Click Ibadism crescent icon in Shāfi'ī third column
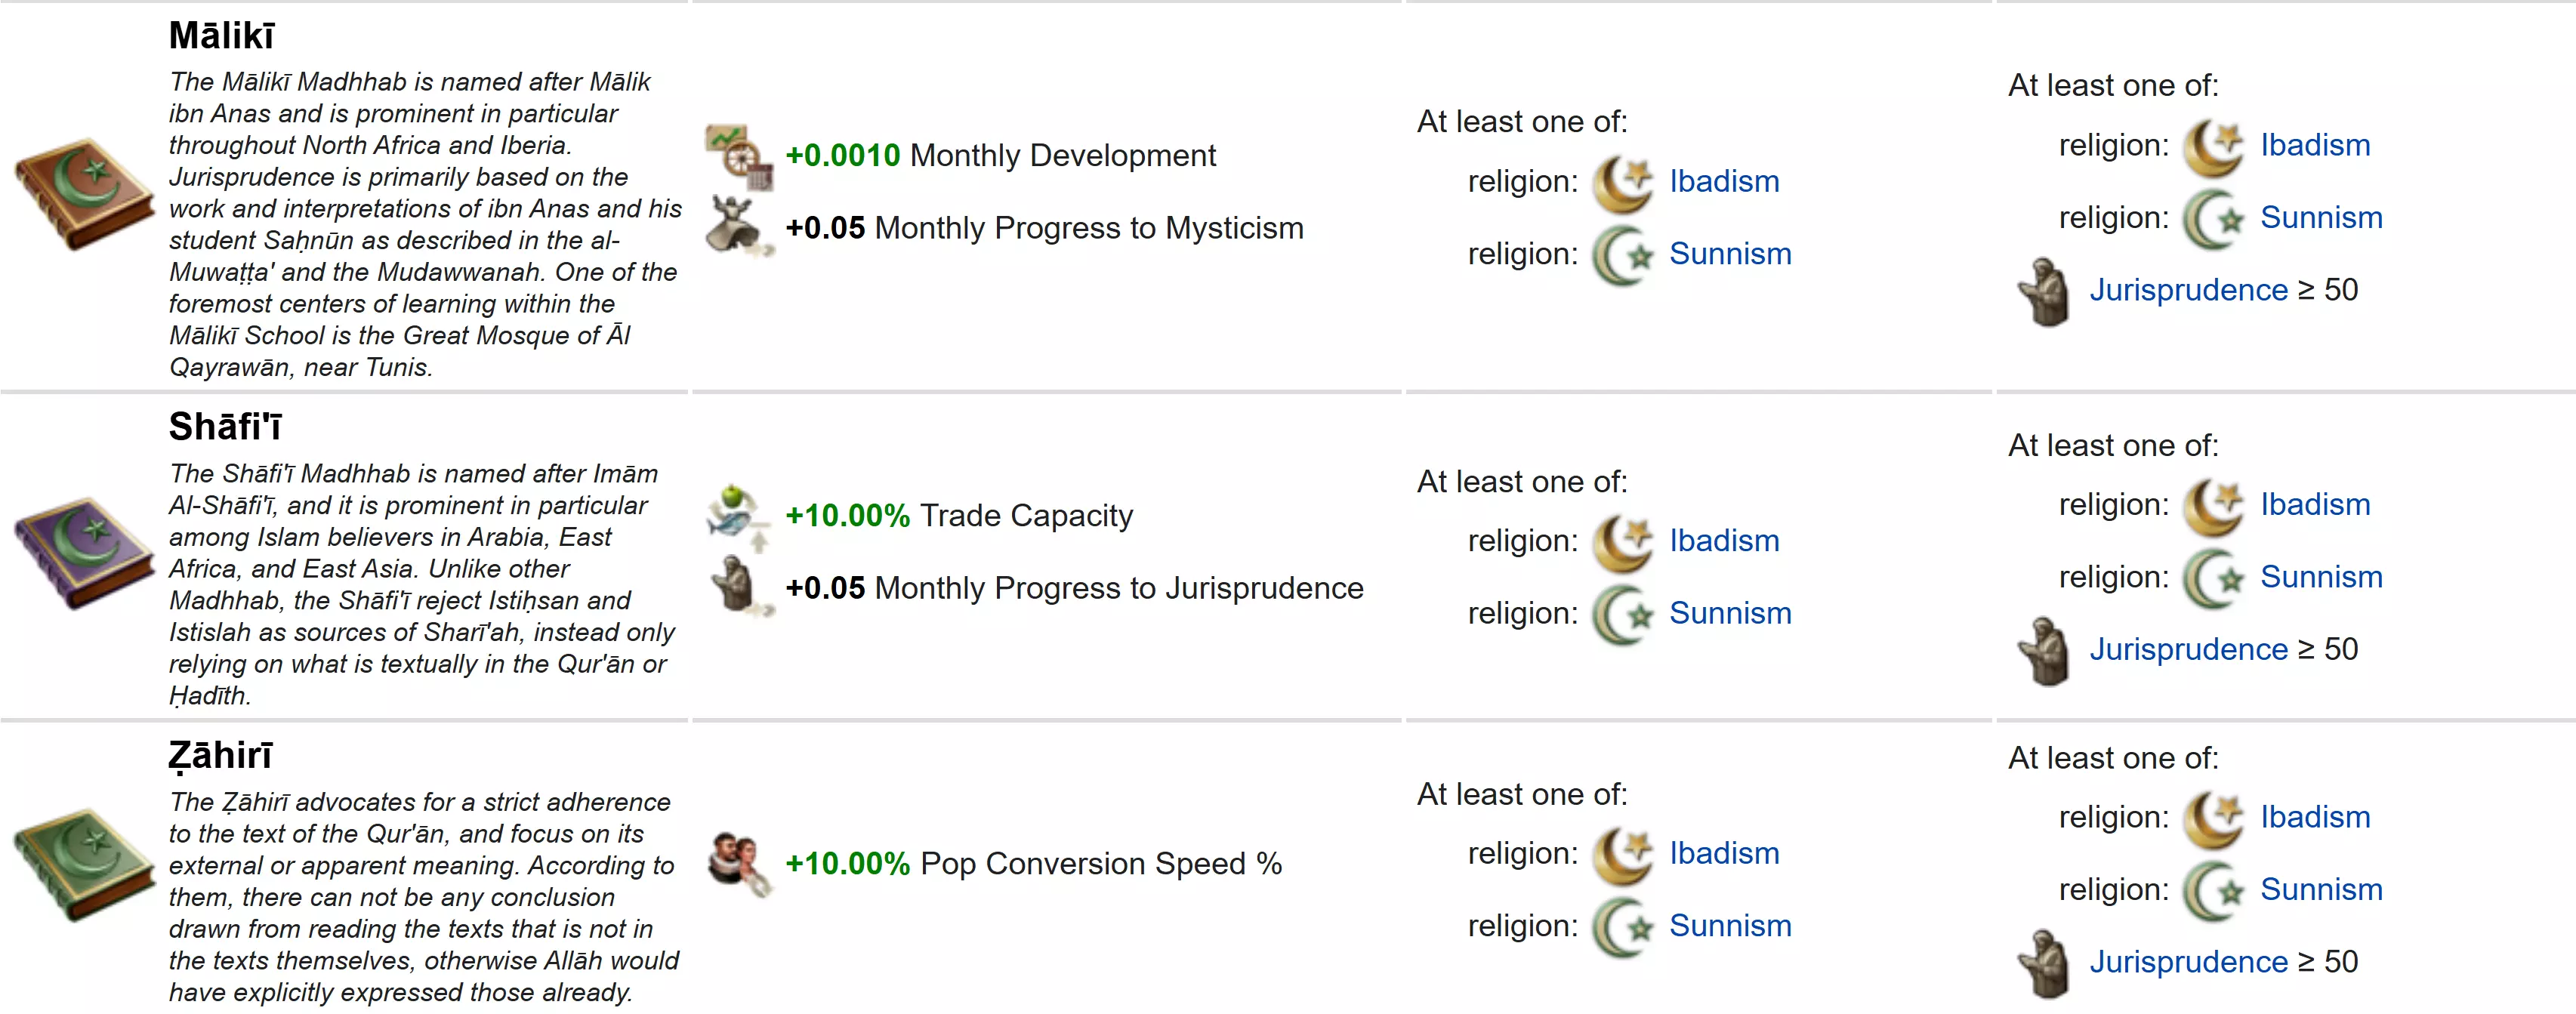Image resolution: width=2576 pixels, height=1014 pixels. point(1623,542)
